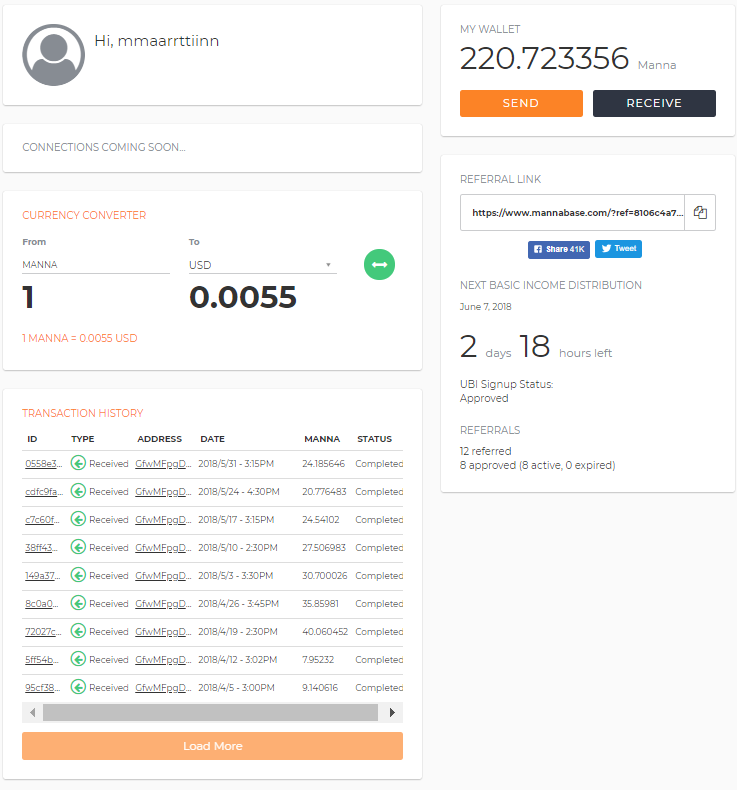737x790 pixels.
Task: Click the STATUS column header
Action: [x=374, y=439]
